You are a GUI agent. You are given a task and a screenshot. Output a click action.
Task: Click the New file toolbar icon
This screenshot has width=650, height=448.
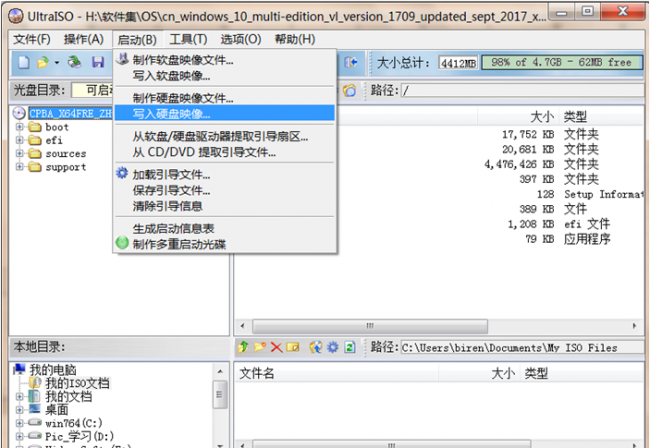[24, 63]
